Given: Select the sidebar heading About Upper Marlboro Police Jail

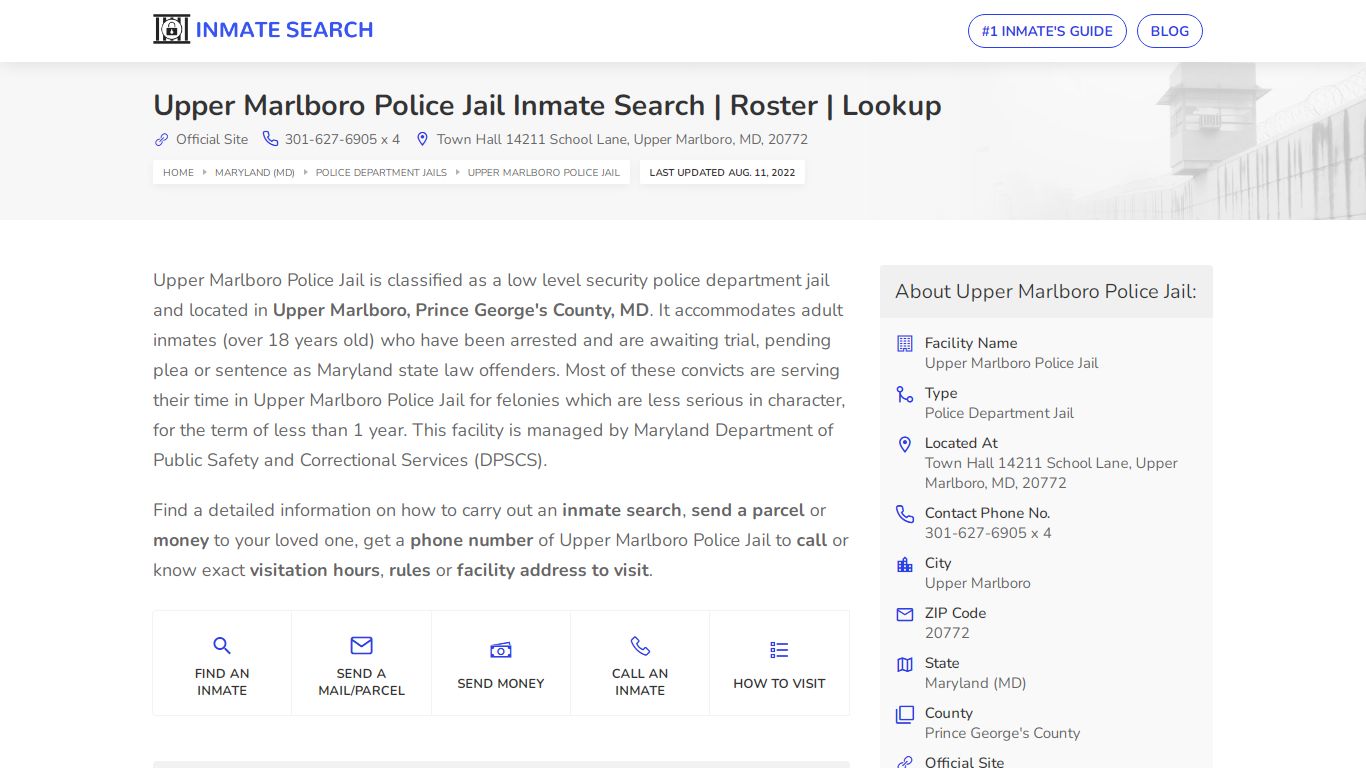Looking at the screenshot, I should point(1046,292).
